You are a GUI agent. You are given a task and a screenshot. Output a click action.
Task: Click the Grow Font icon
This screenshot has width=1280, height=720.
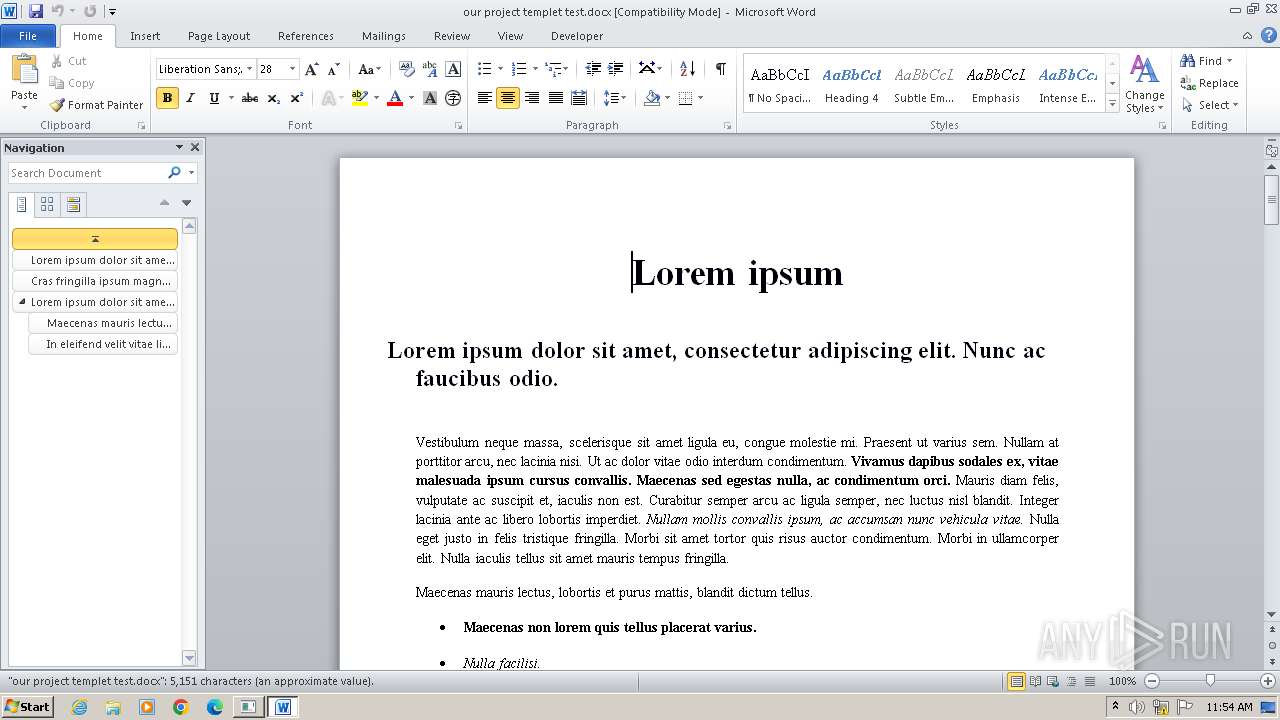(x=312, y=69)
